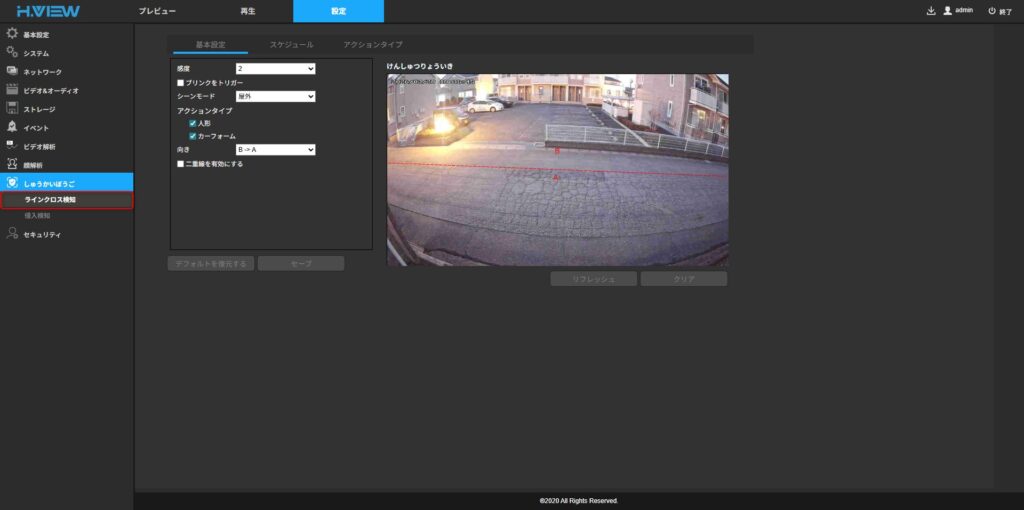Image resolution: width=1024 pixels, height=510 pixels.
Task: Open ビデオ&オーディオ section via its icon
Action: tap(12, 90)
